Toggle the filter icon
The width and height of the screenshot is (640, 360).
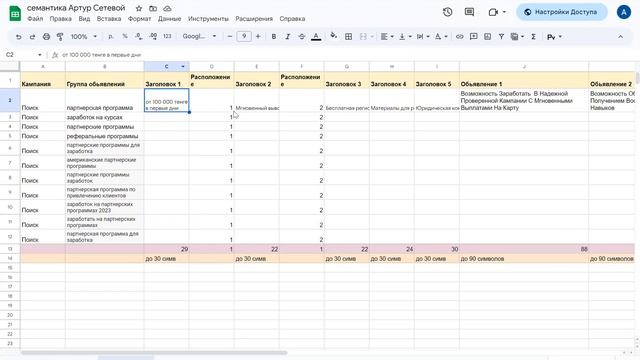click(x=501, y=37)
